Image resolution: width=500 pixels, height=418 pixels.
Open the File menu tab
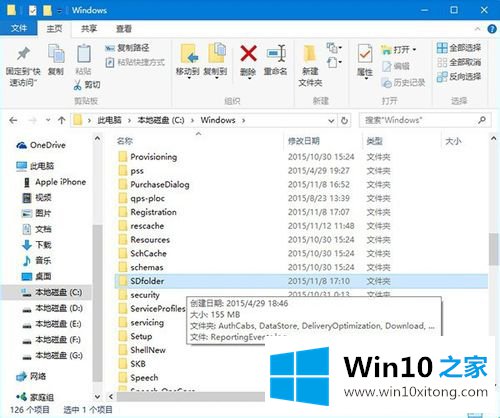click(19, 28)
